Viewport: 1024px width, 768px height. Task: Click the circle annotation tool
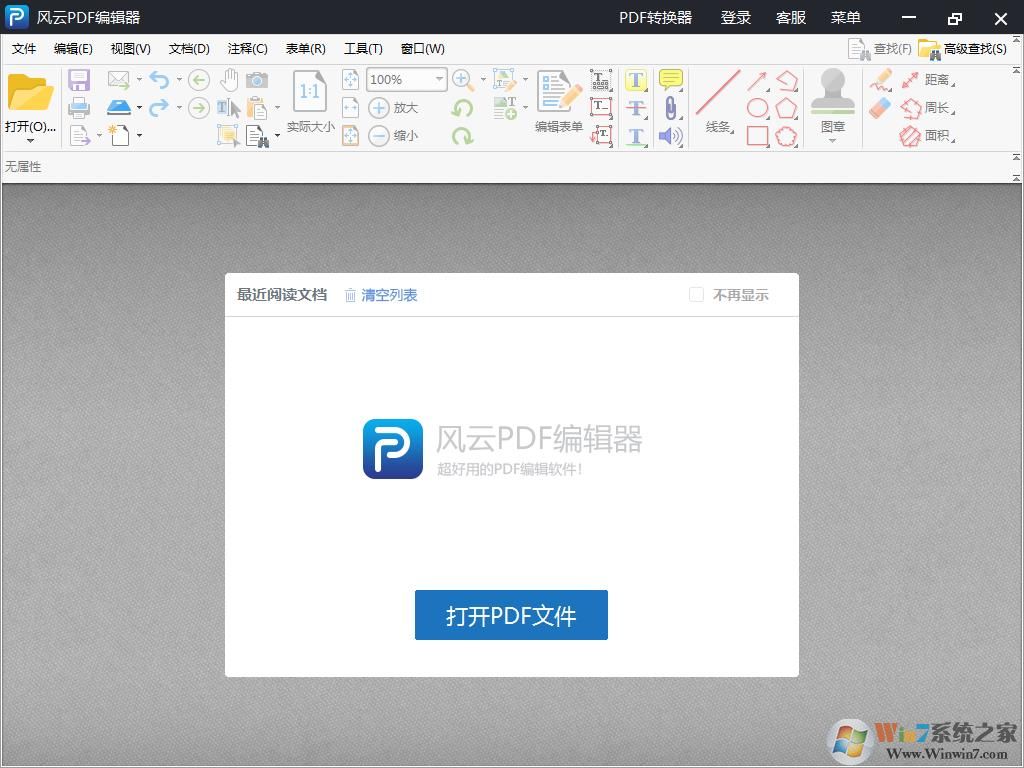(757, 107)
